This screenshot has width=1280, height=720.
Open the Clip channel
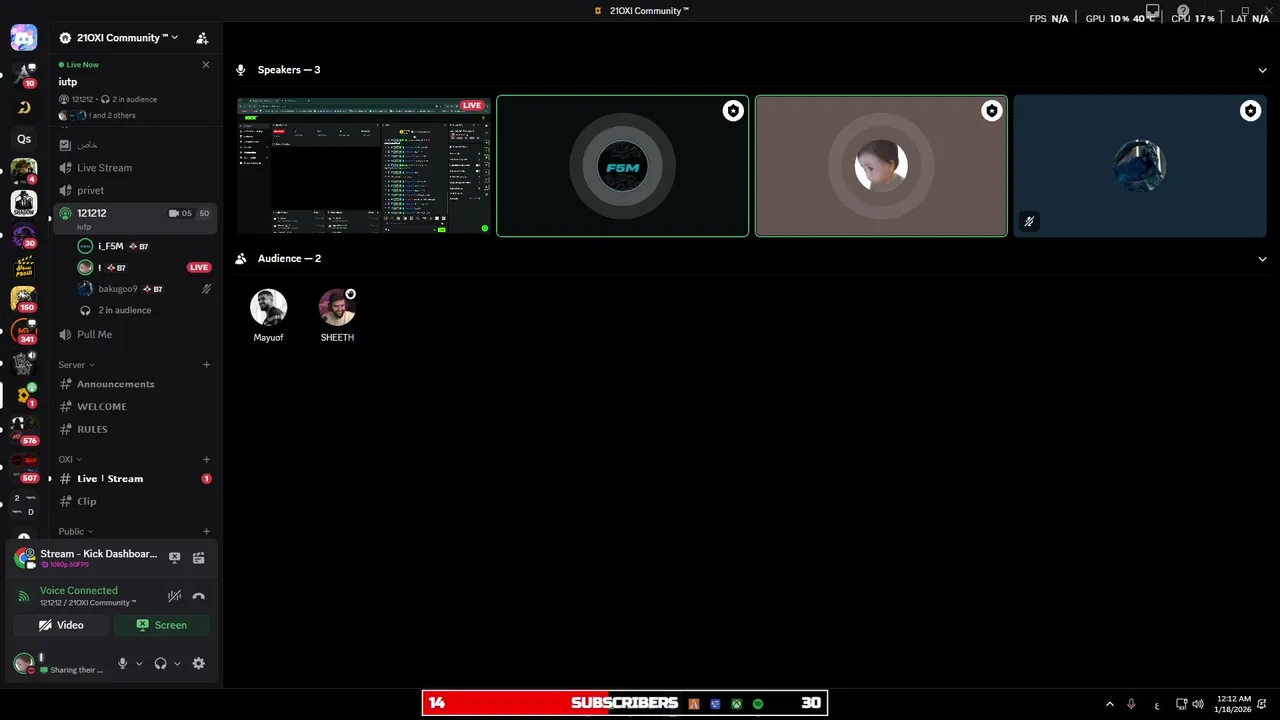(135, 501)
